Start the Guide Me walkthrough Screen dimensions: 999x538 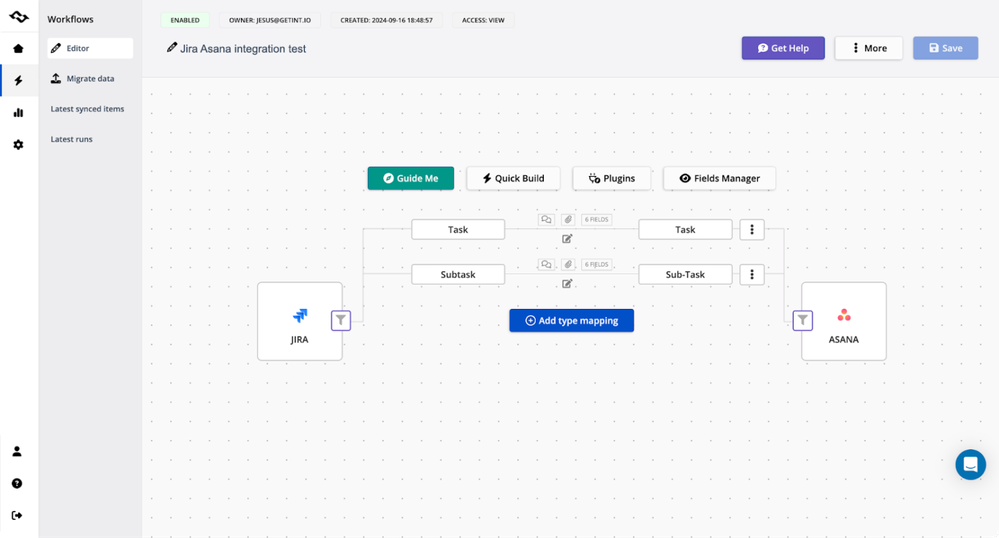(411, 178)
